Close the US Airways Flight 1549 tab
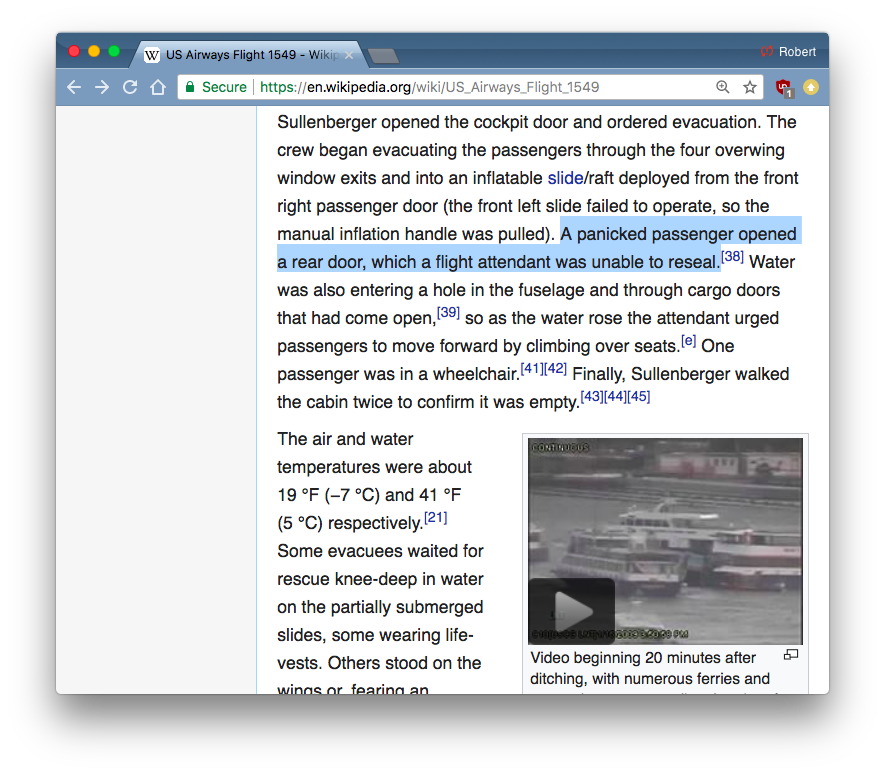885x774 pixels. (349, 55)
